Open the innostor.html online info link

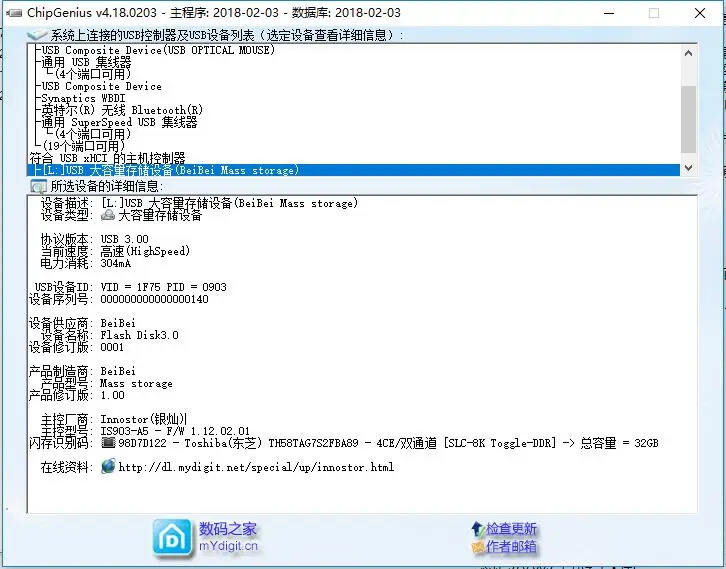(256, 467)
